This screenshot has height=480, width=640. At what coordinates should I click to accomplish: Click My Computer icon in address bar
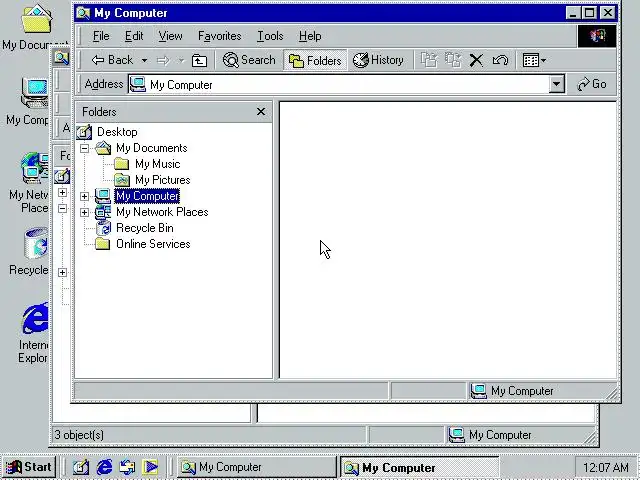pyautogui.click(x=138, y=84)
